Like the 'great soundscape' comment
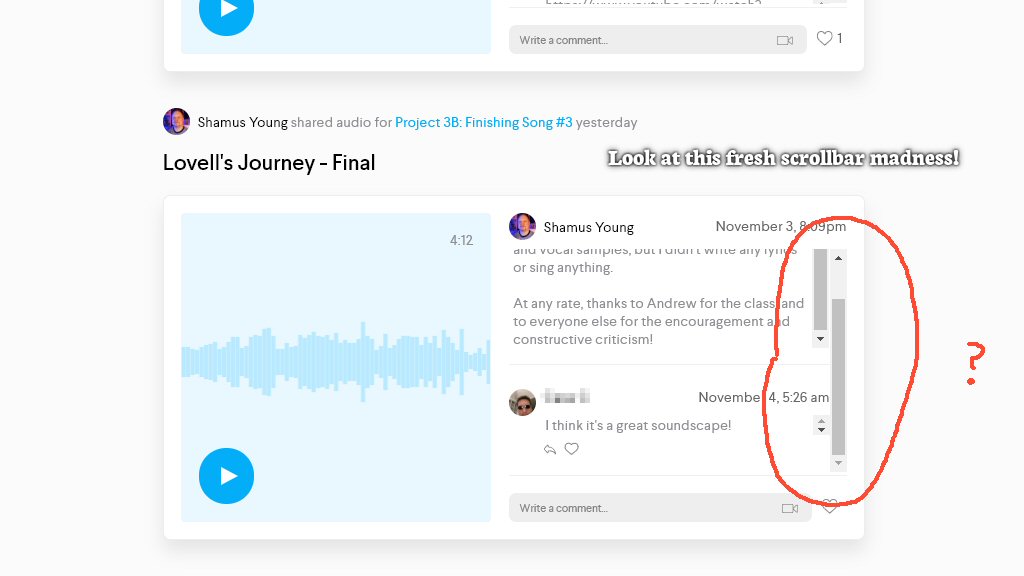1024x576 pixels. (x=571, y=449)
